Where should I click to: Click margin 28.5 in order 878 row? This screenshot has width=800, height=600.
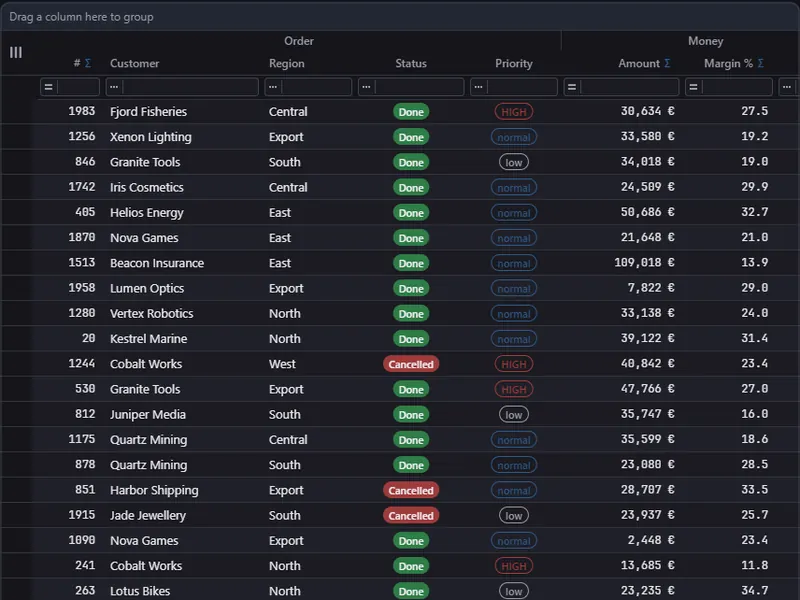tap(755, 464)
